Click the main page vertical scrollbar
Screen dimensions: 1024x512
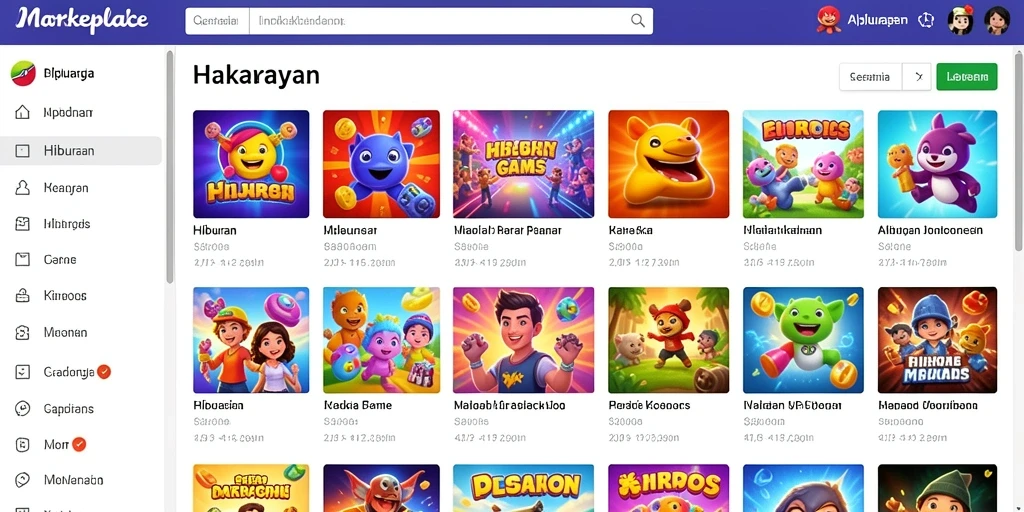point(1019,150)
